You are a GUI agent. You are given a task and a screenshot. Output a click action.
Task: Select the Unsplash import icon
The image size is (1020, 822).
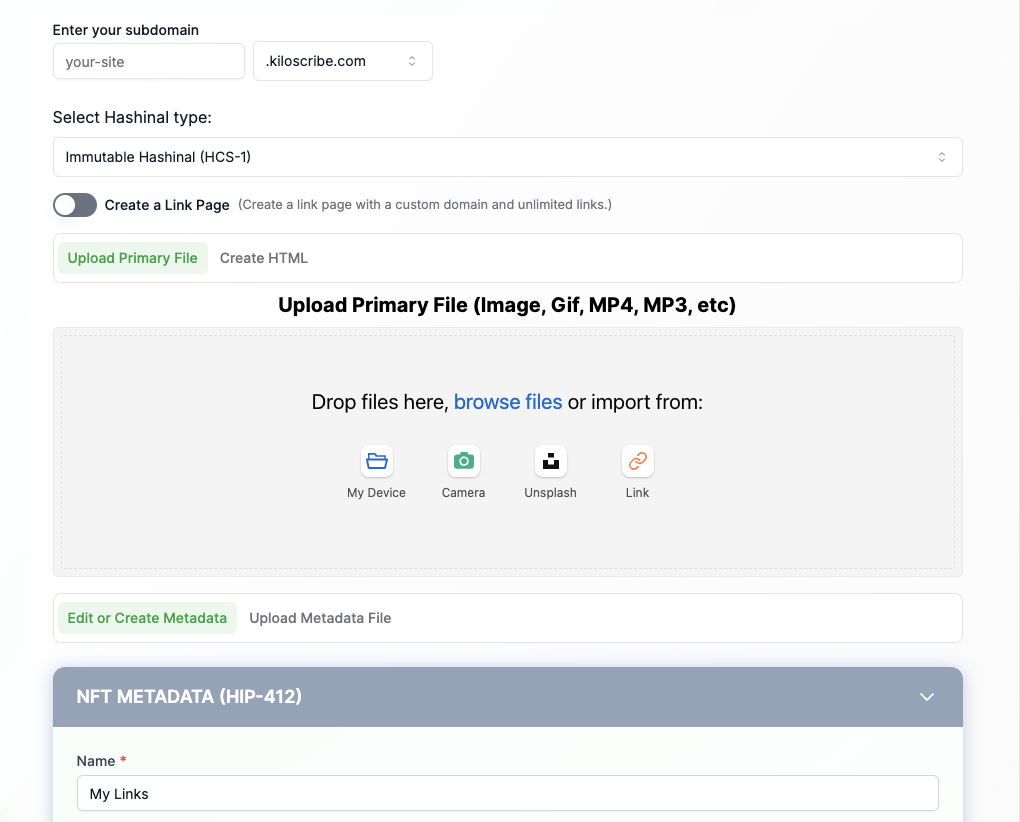tap(550, 461)
